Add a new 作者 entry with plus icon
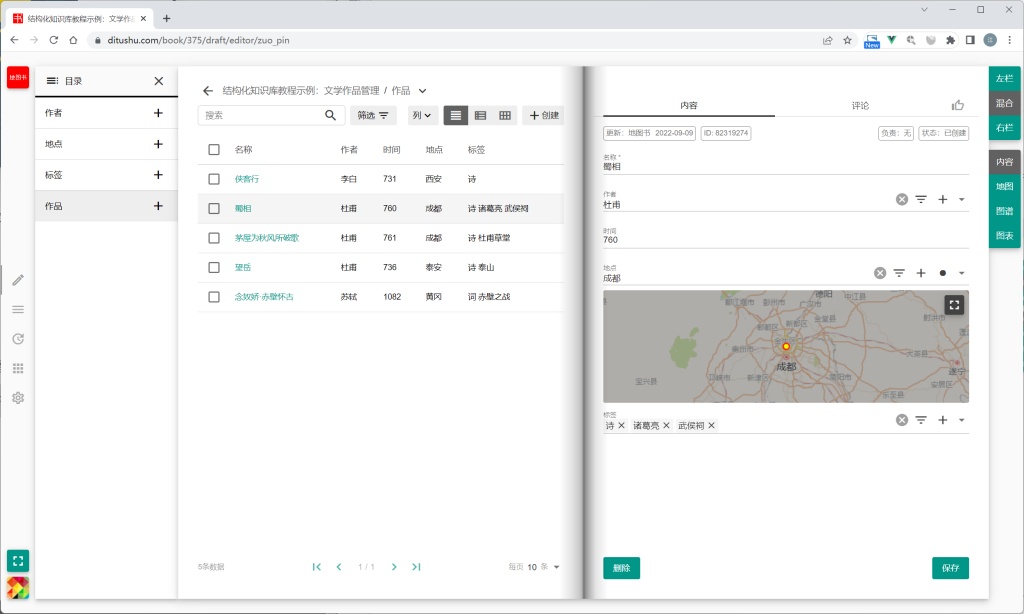The width and height of the screenshot is (1024, 614). click(158, 113)
